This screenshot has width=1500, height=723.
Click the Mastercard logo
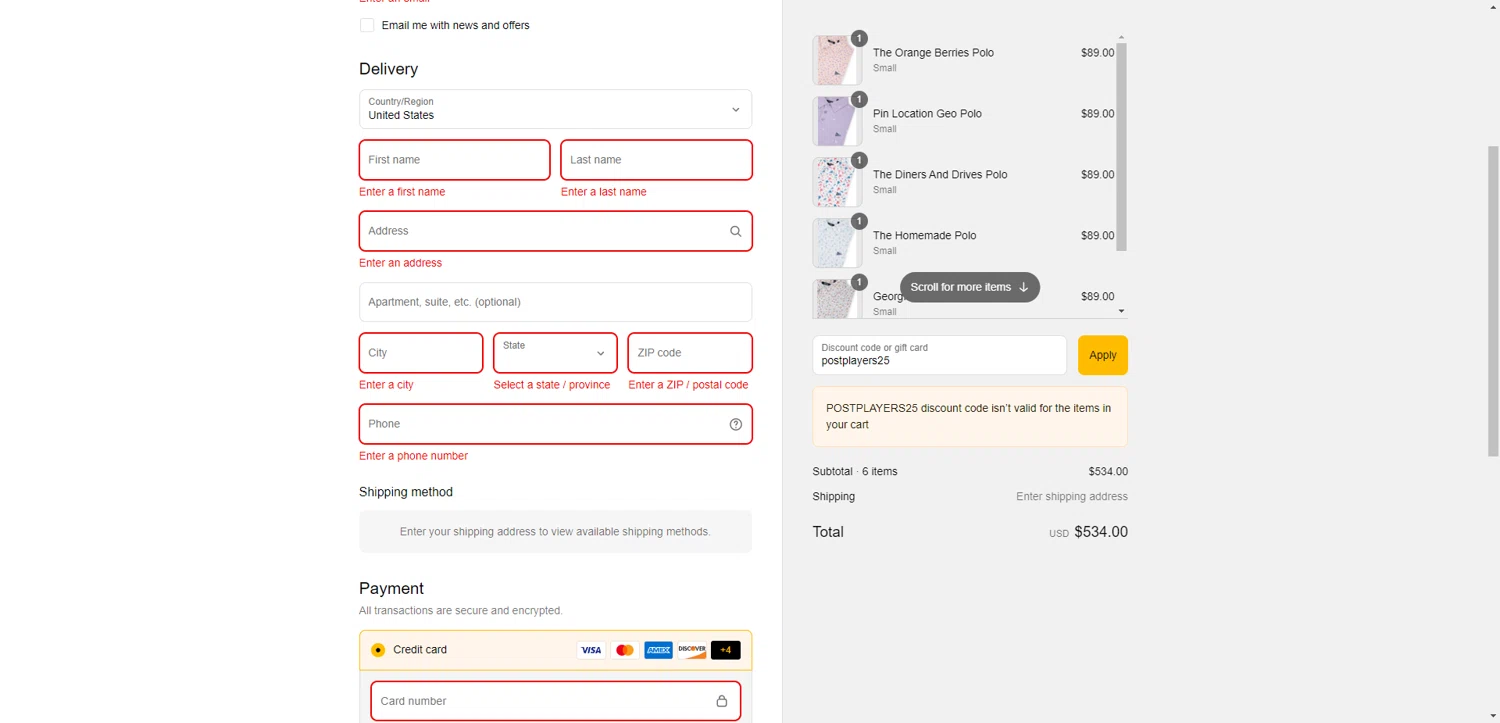click(x=625, y=650)
